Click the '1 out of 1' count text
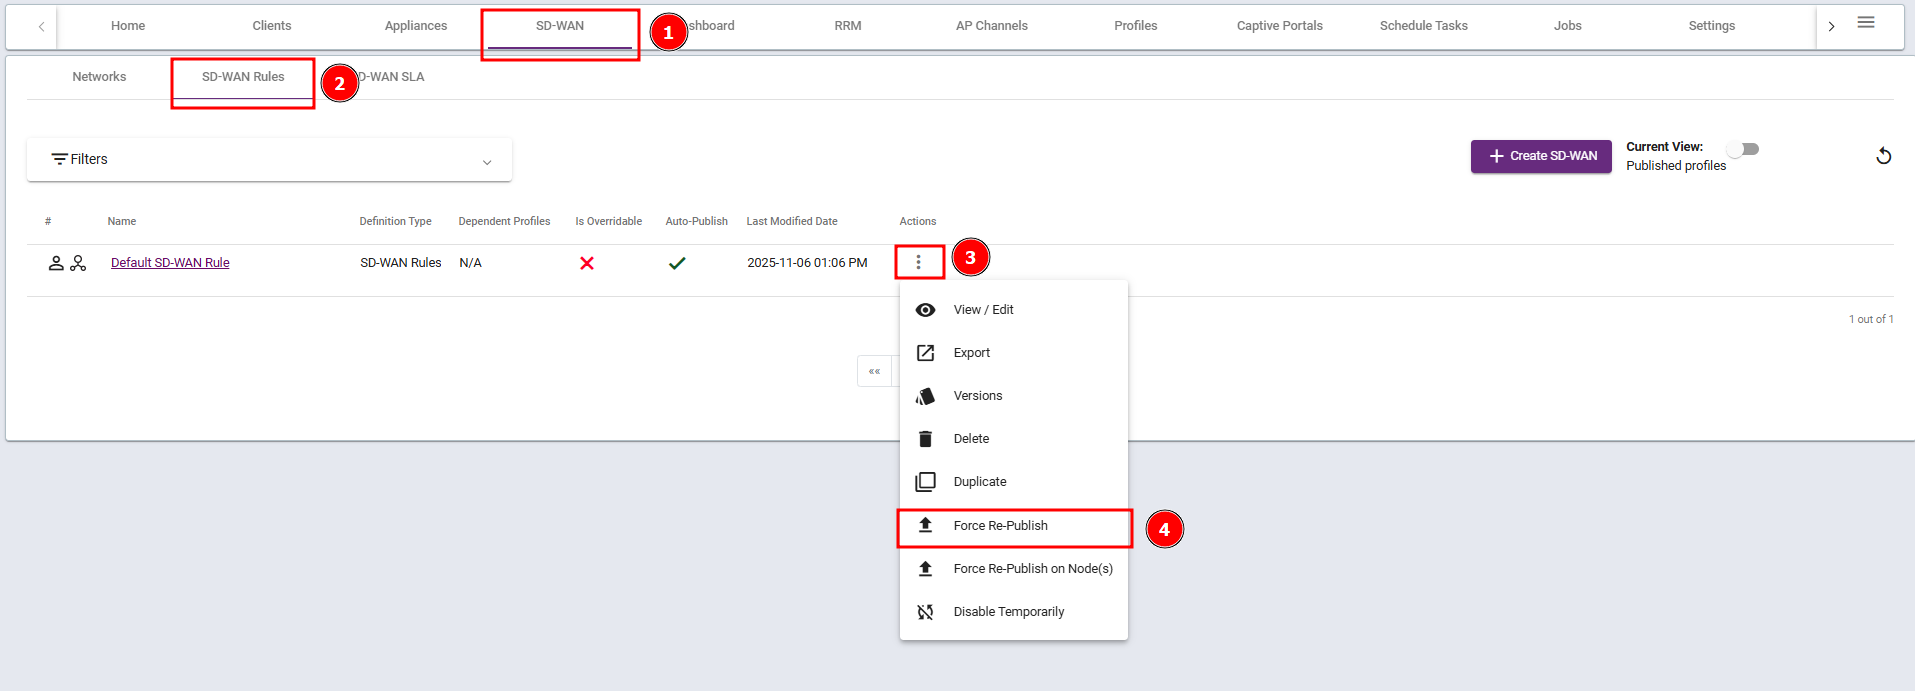Viewport: 1915px width, 691px height. click(x=1871, y=319)
